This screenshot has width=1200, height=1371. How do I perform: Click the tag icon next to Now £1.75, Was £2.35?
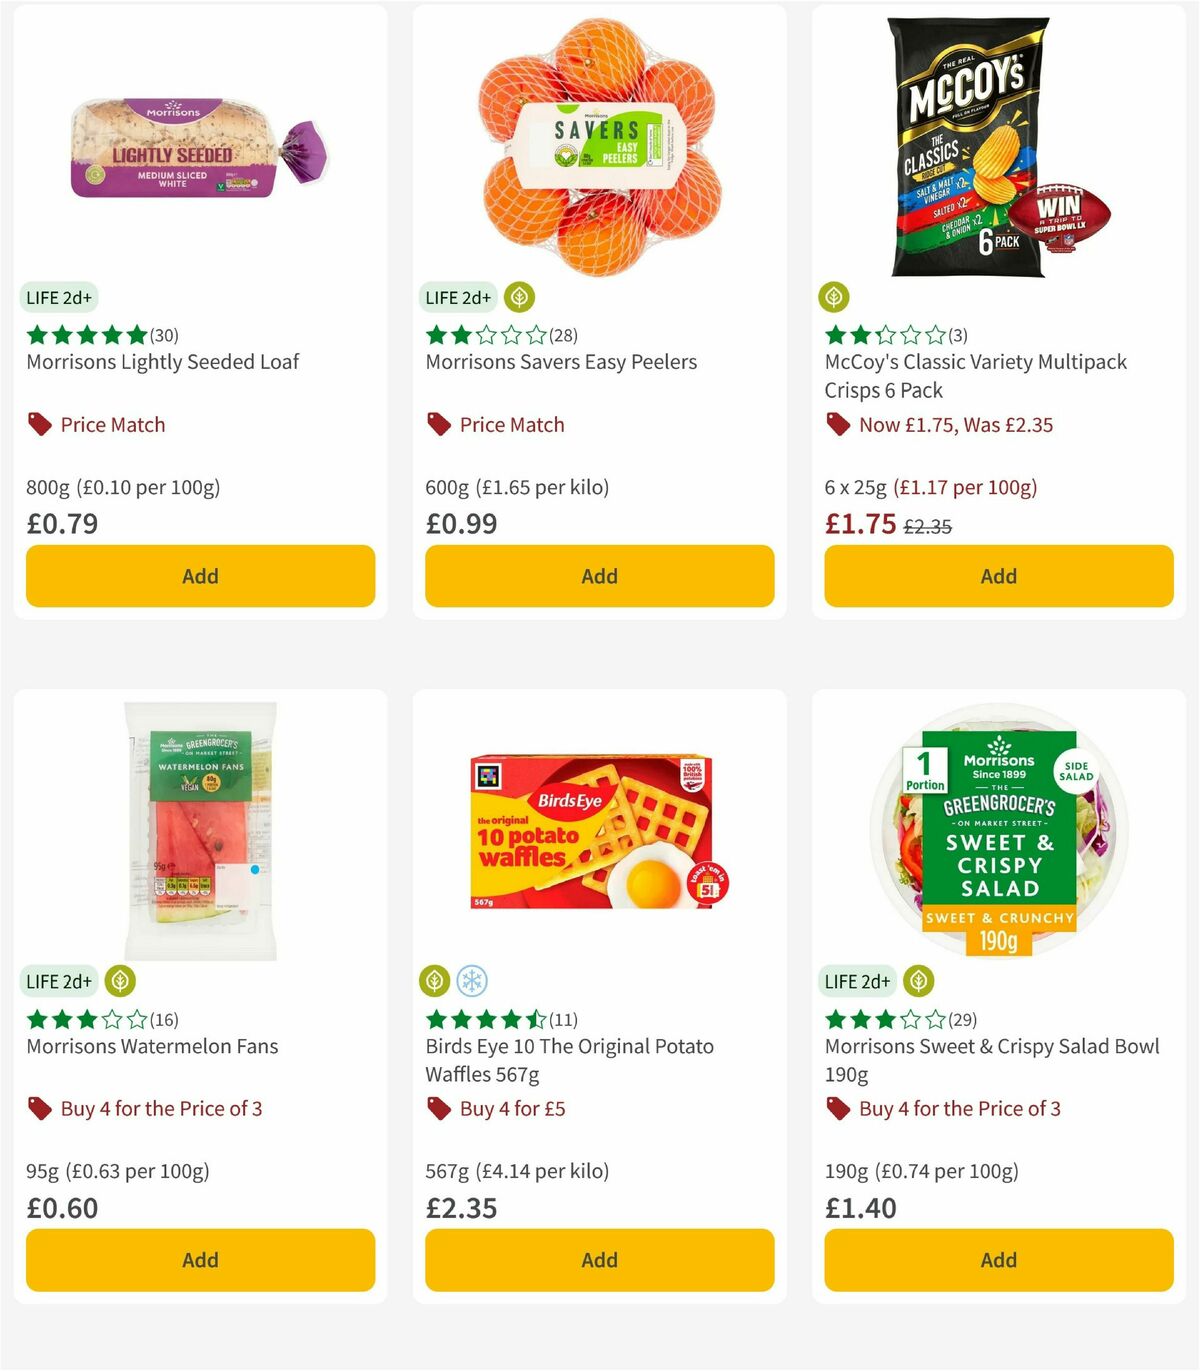(x=837, y=424)
